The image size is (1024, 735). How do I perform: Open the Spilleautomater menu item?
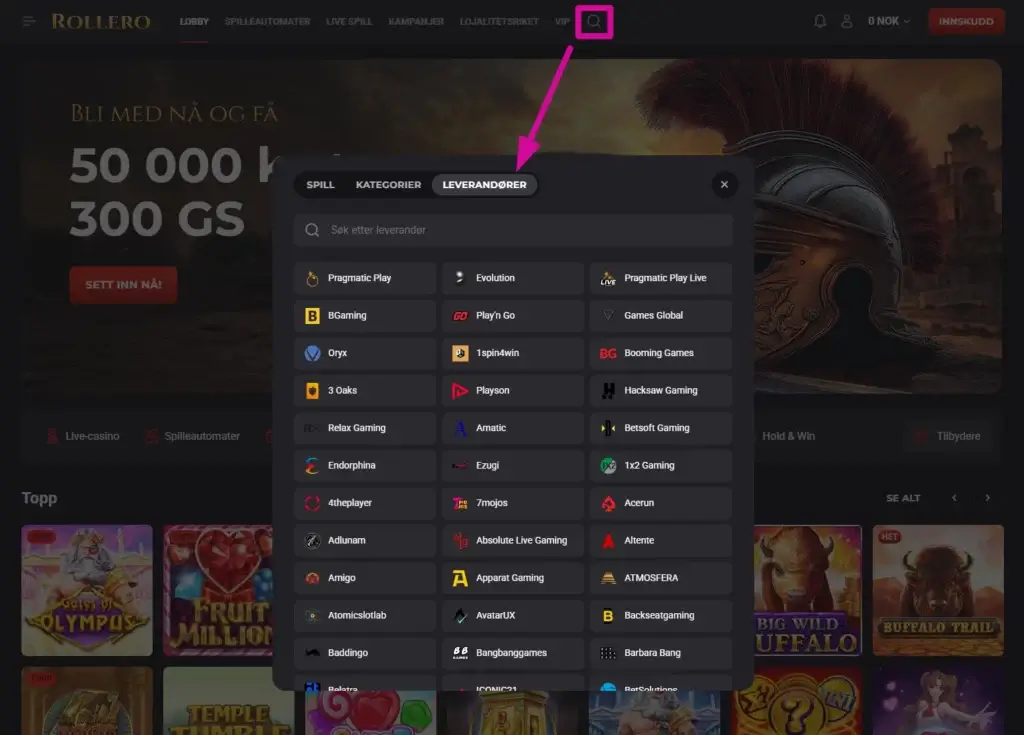point(267,22)
